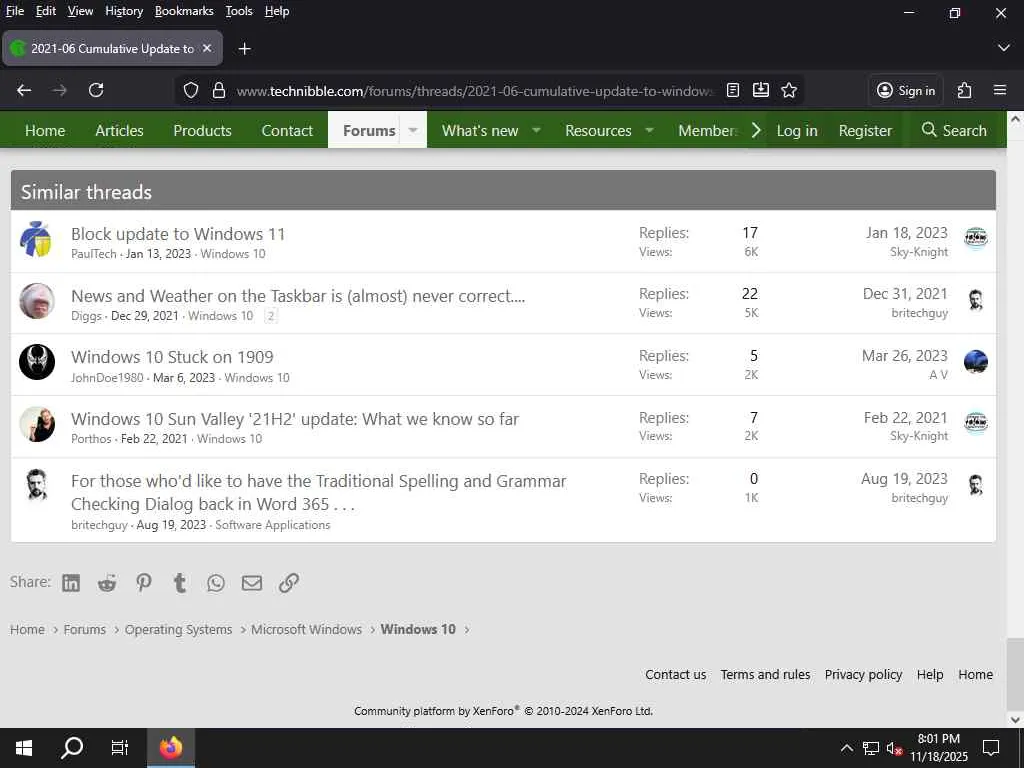
Task: Open Porthos' avatar image
Action: (x=37, y=424)
